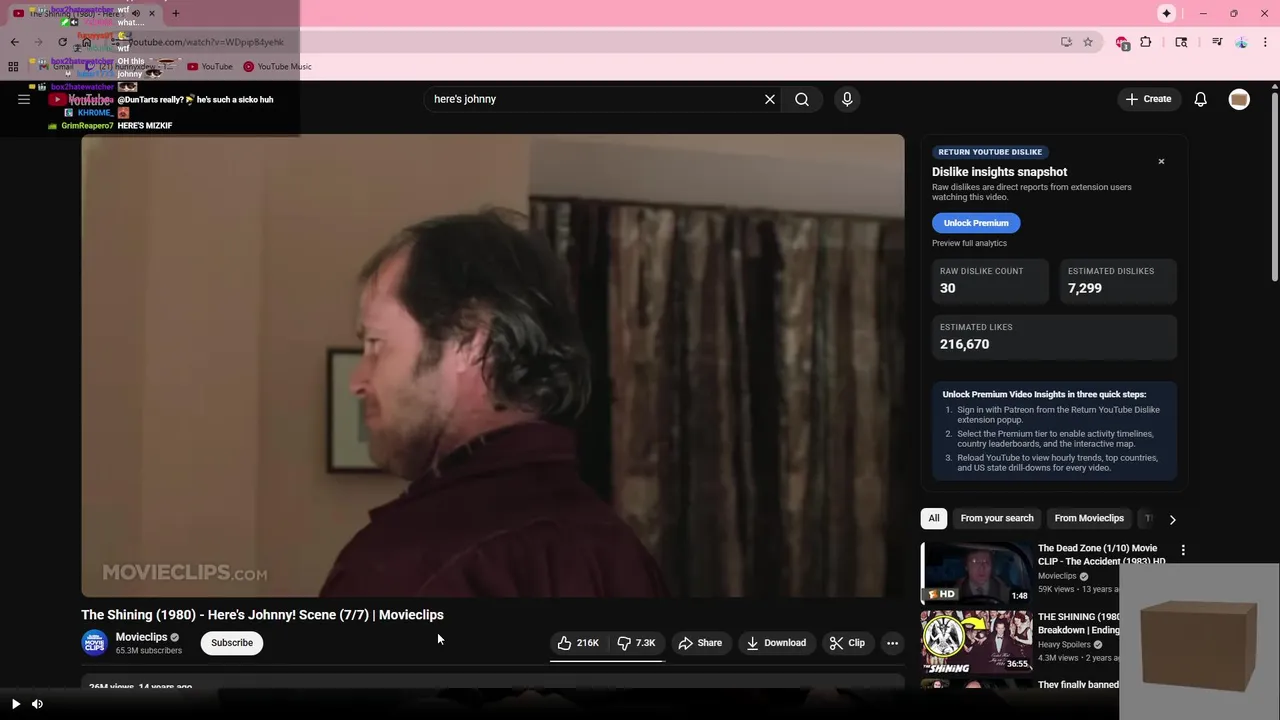The image size is (1280, 720).
Task: Open Movieclips channel name link
Action: point(141,637)
